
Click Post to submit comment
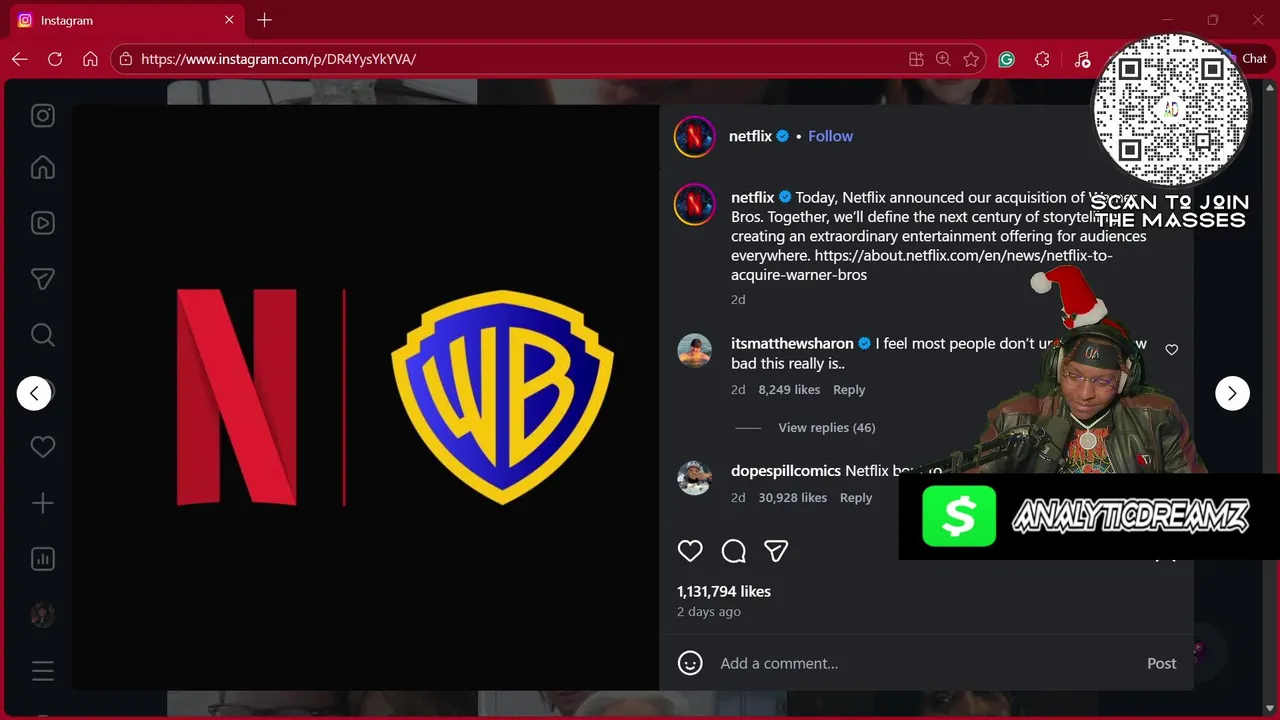1161,663
